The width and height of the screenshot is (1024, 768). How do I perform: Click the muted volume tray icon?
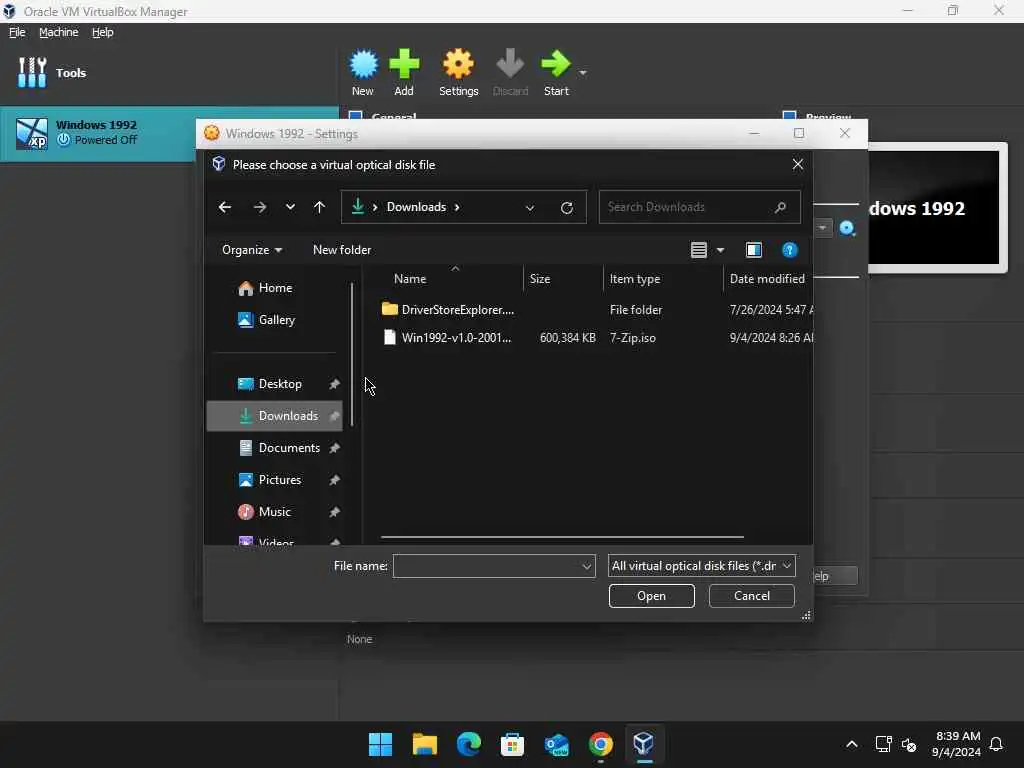click(908, 744)
